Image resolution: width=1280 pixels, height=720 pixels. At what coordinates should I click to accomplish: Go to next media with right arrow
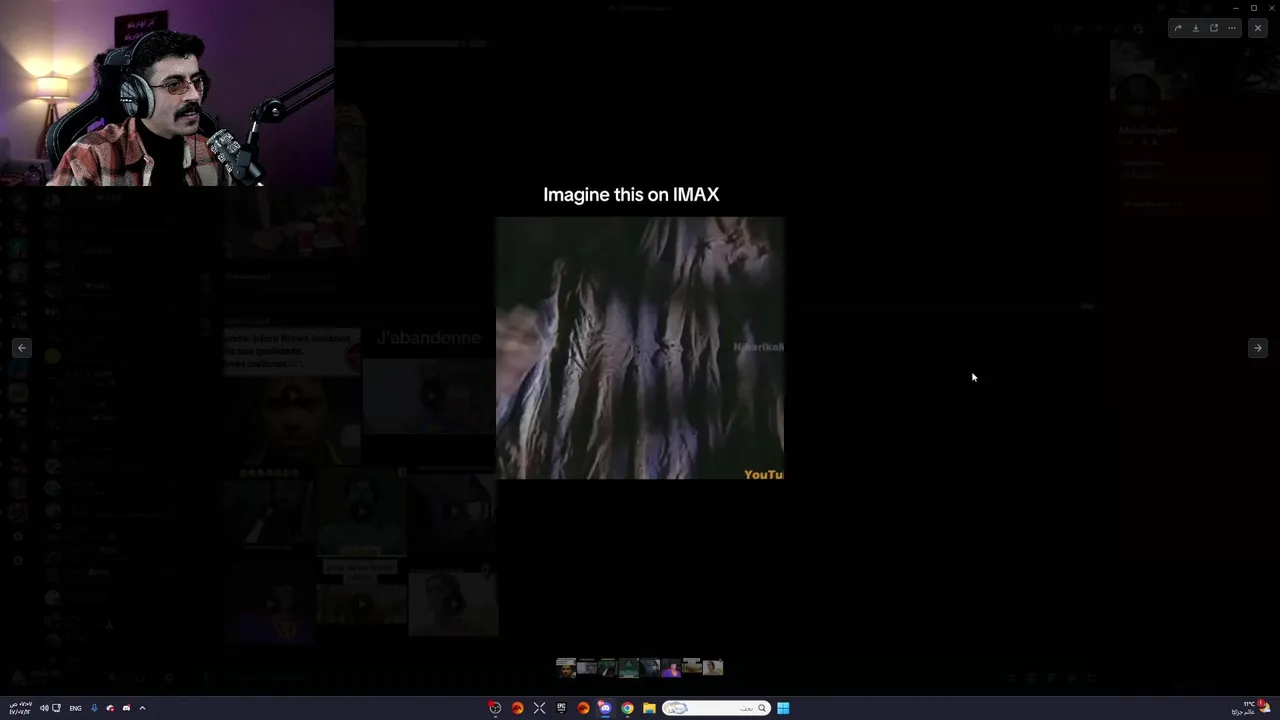pos(1257,348)
